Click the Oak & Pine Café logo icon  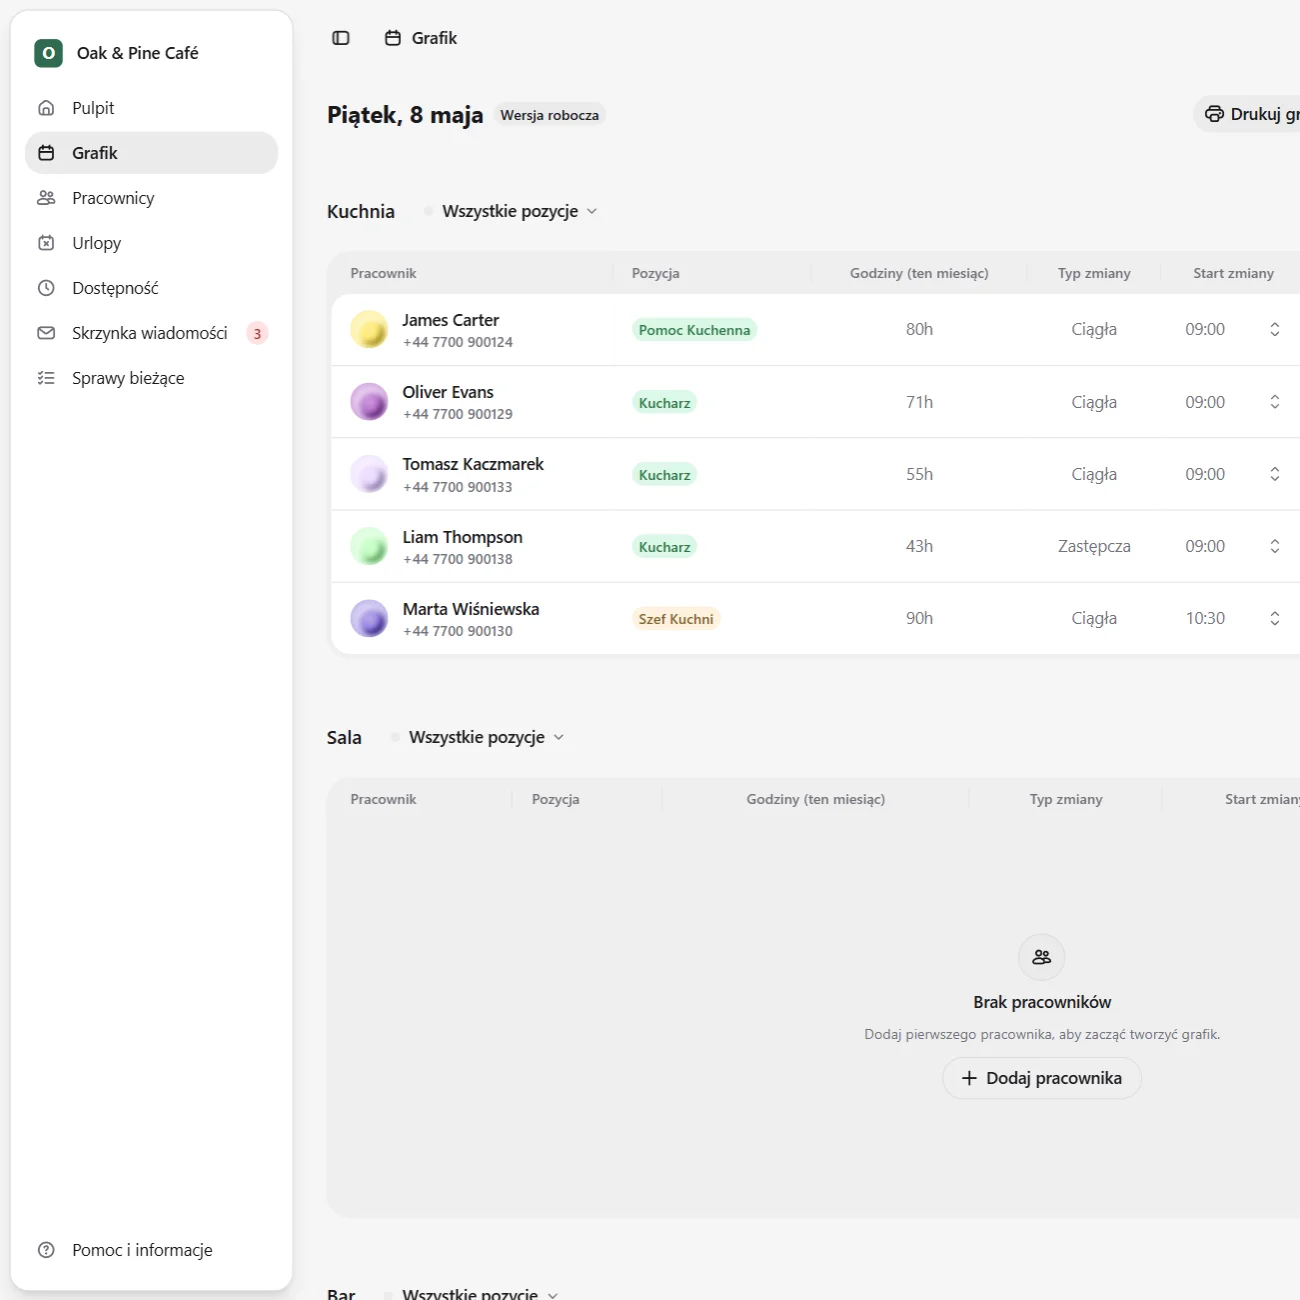click(48, 53)
